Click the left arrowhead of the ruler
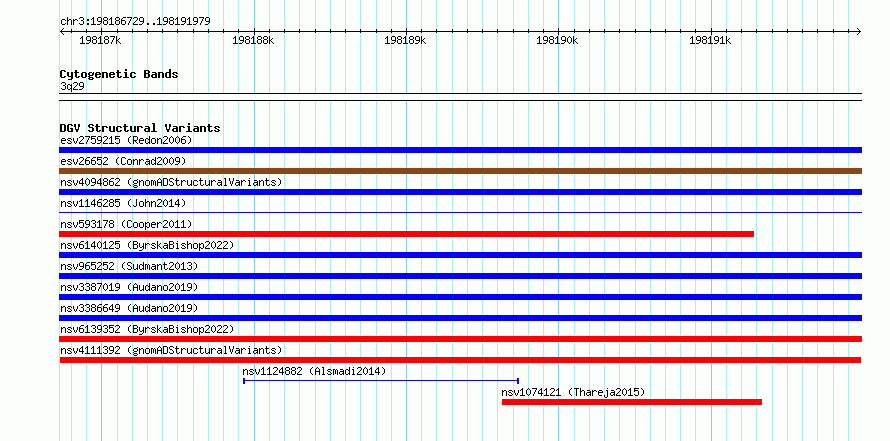 pos(62,32)
